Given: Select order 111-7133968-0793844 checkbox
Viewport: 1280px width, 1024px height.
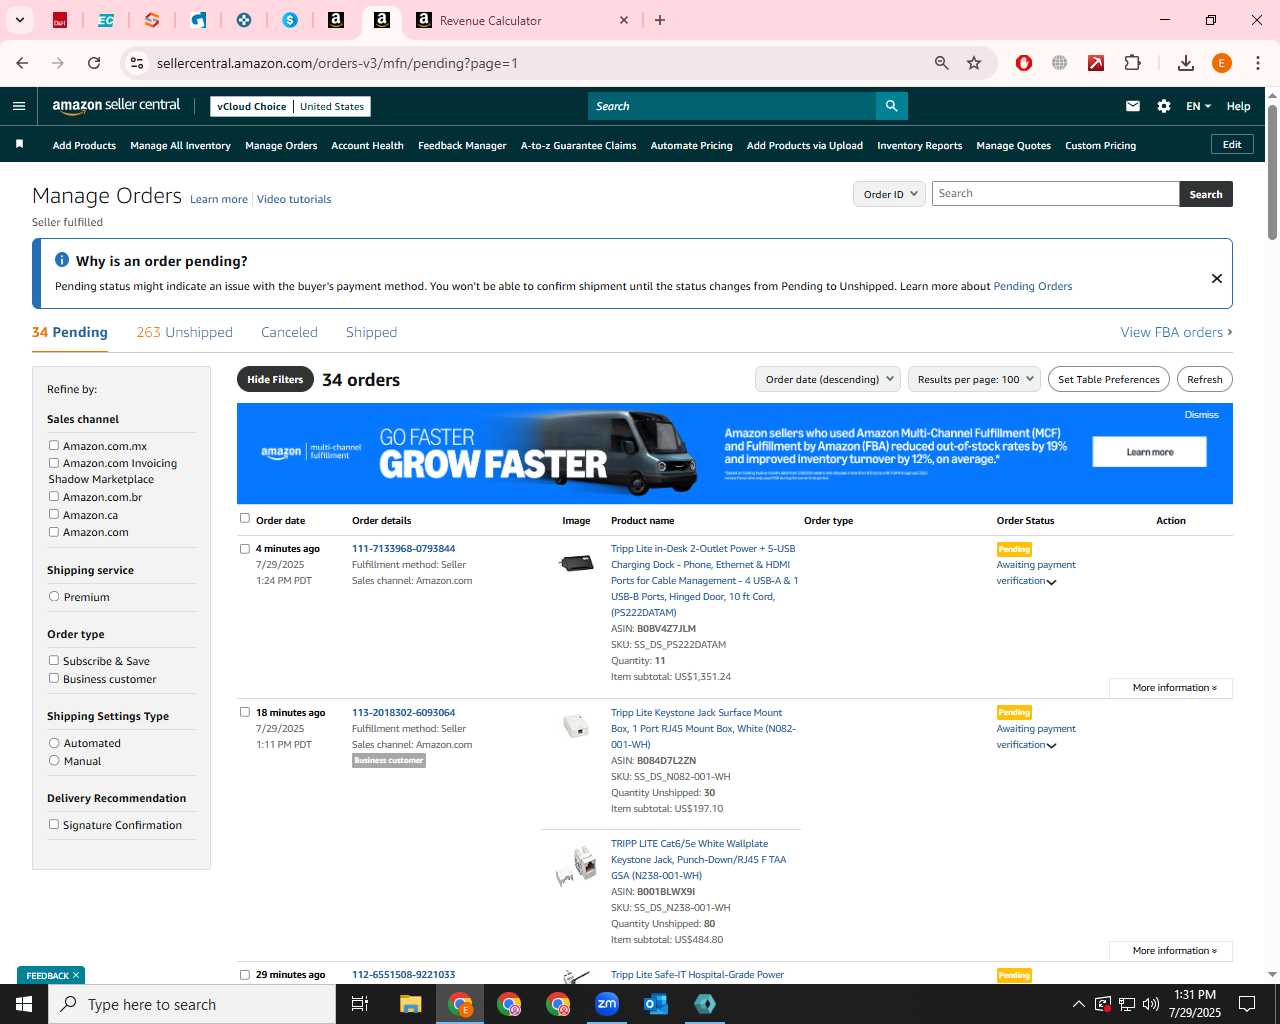Looking at the screenshot, I should (x=245, y=548).
